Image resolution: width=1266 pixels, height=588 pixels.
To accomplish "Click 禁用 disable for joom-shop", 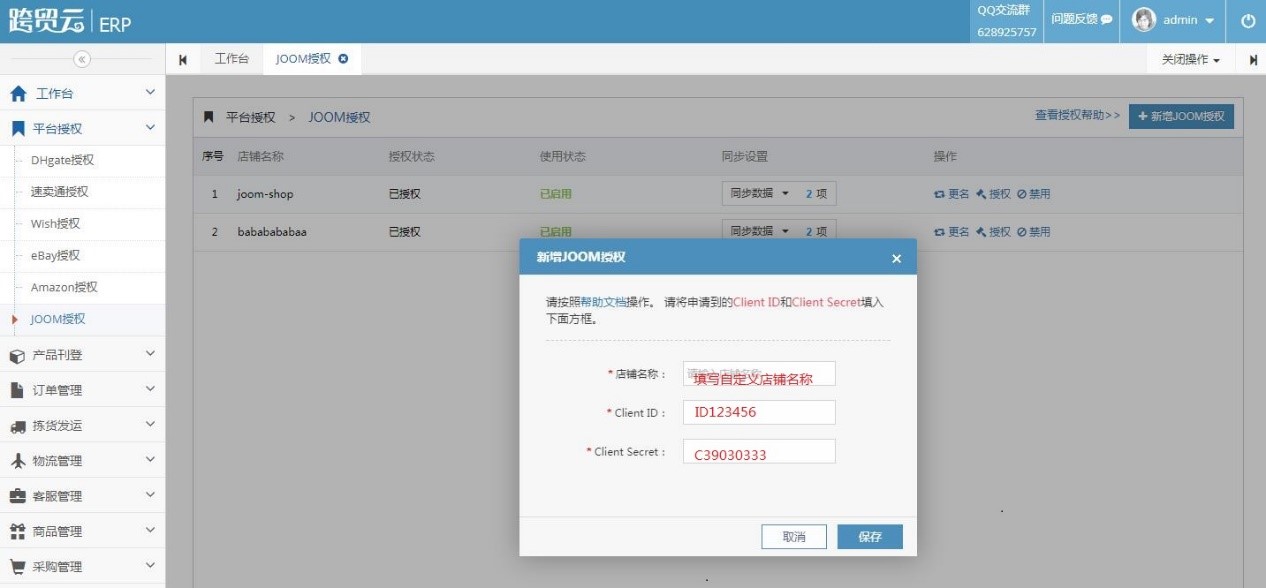I will (x=1034, y=194).
